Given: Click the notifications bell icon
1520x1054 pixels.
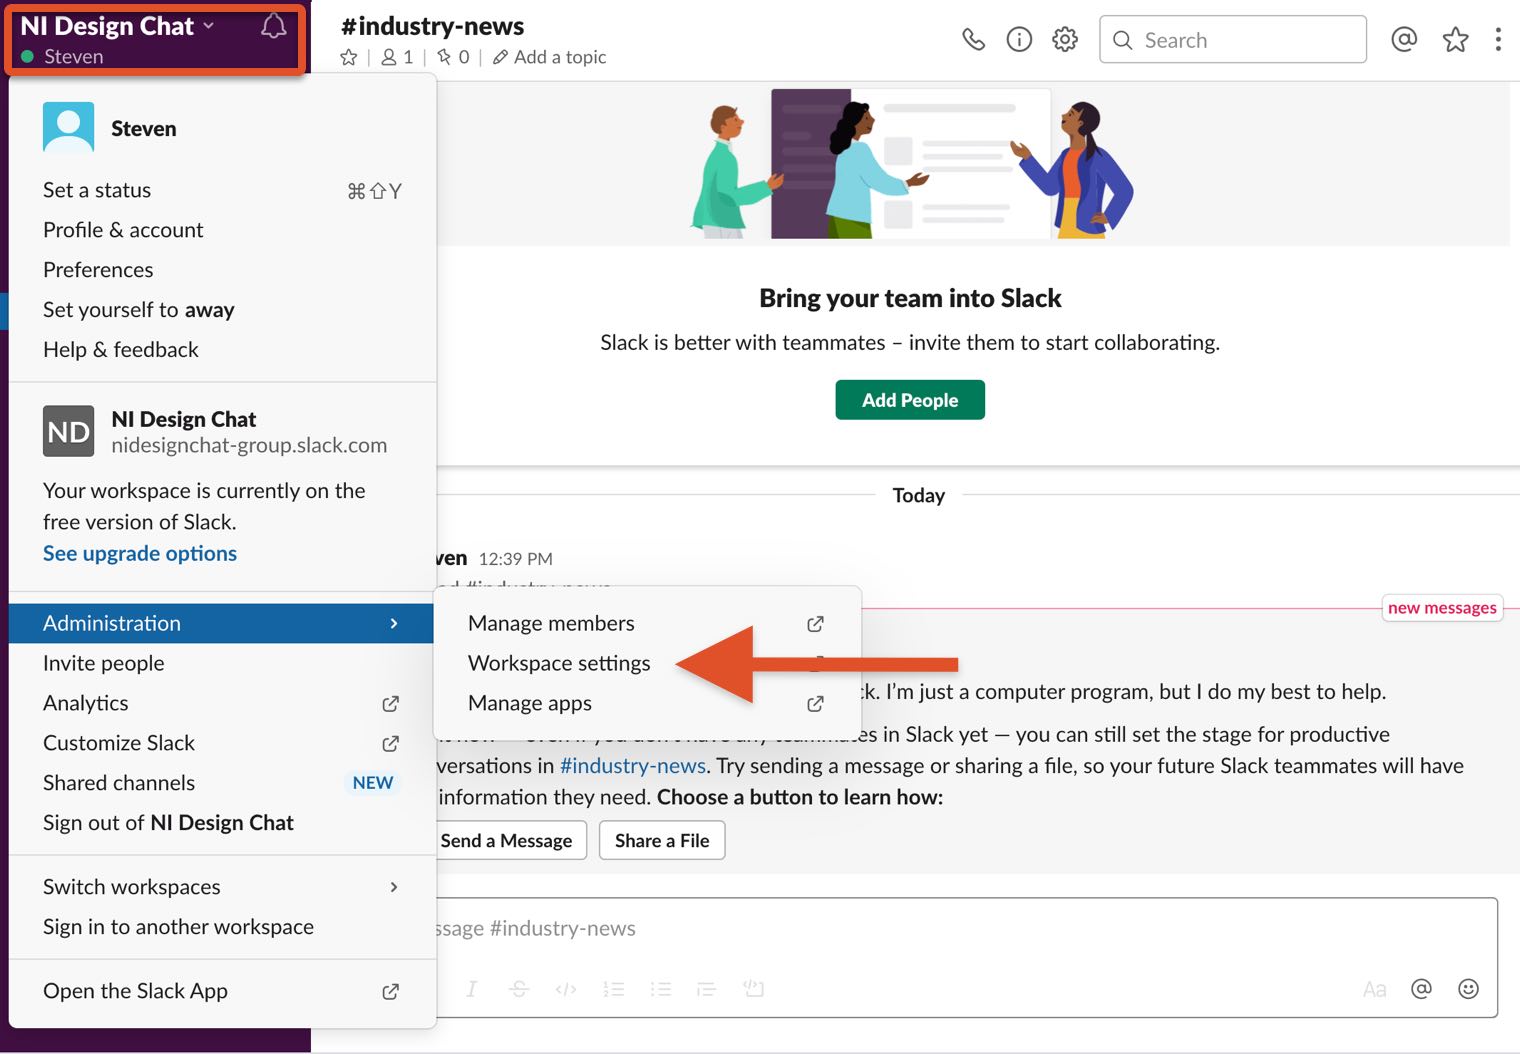Looking at the screenshot, I should (x=273, y=26).
